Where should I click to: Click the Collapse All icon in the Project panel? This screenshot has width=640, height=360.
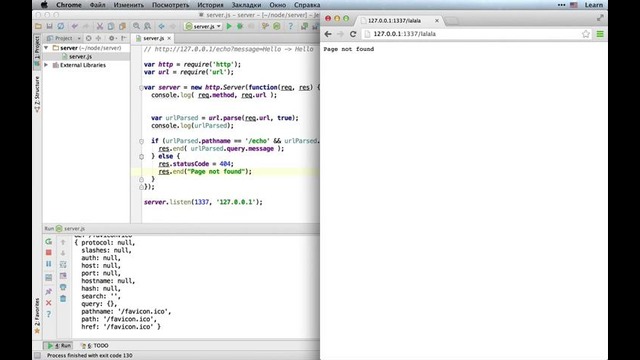98,38
